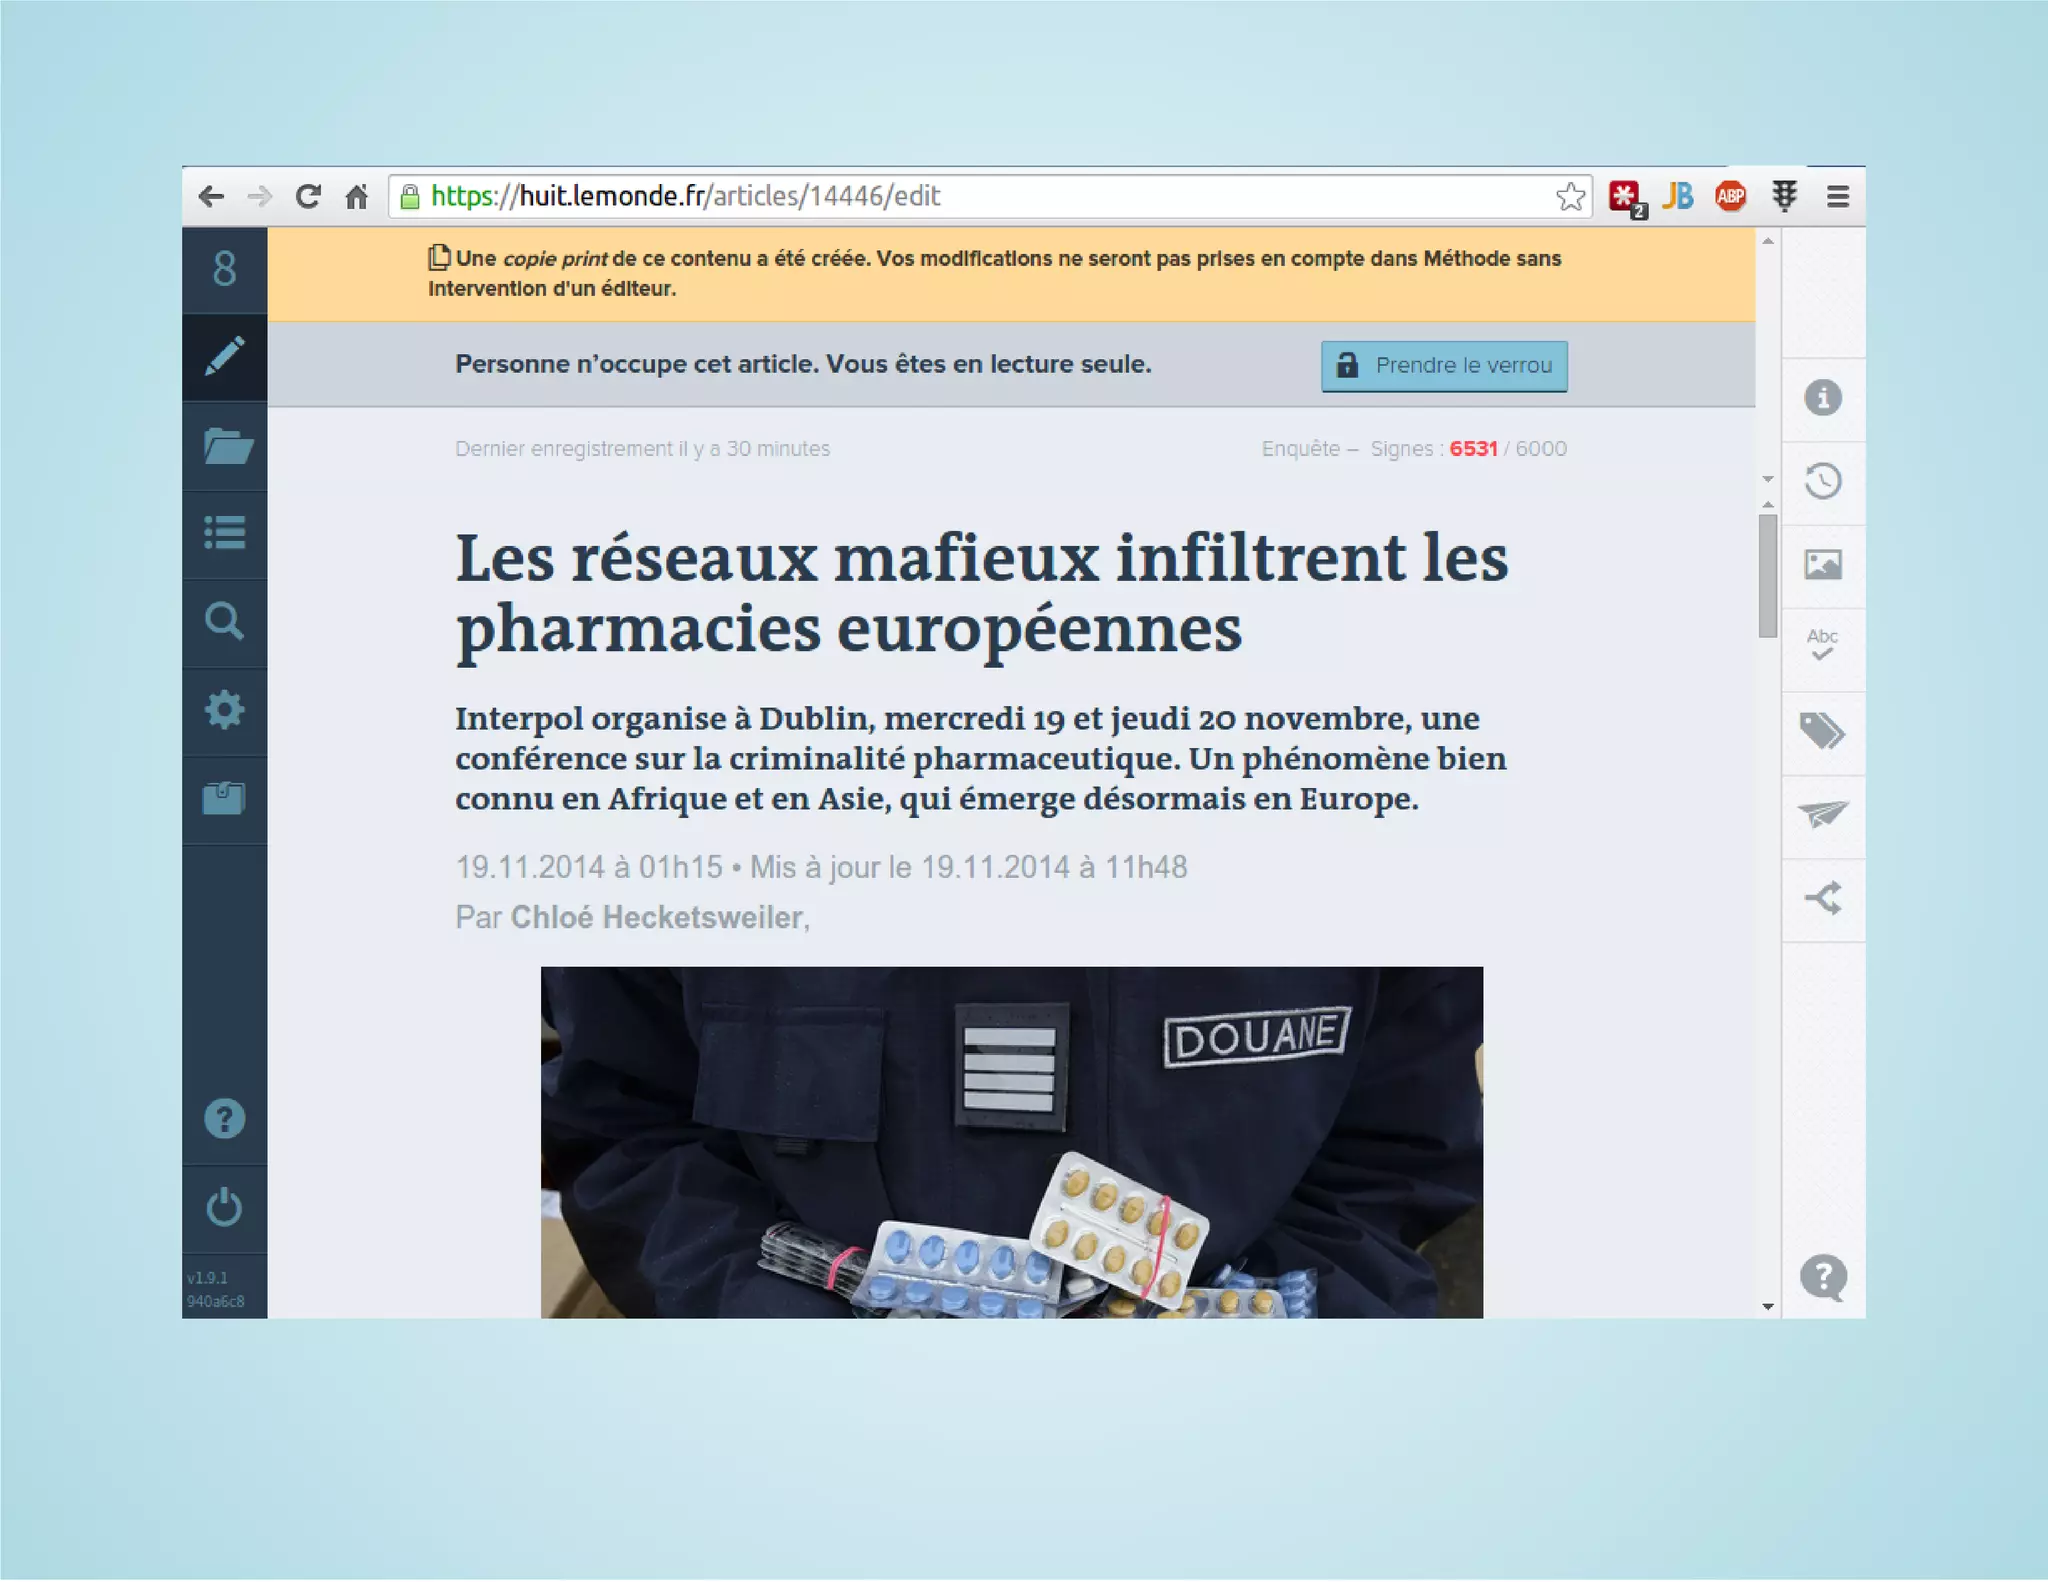Bookmark page with the star icon
Screen dimensions: 2048x1582
[1570, 197]
